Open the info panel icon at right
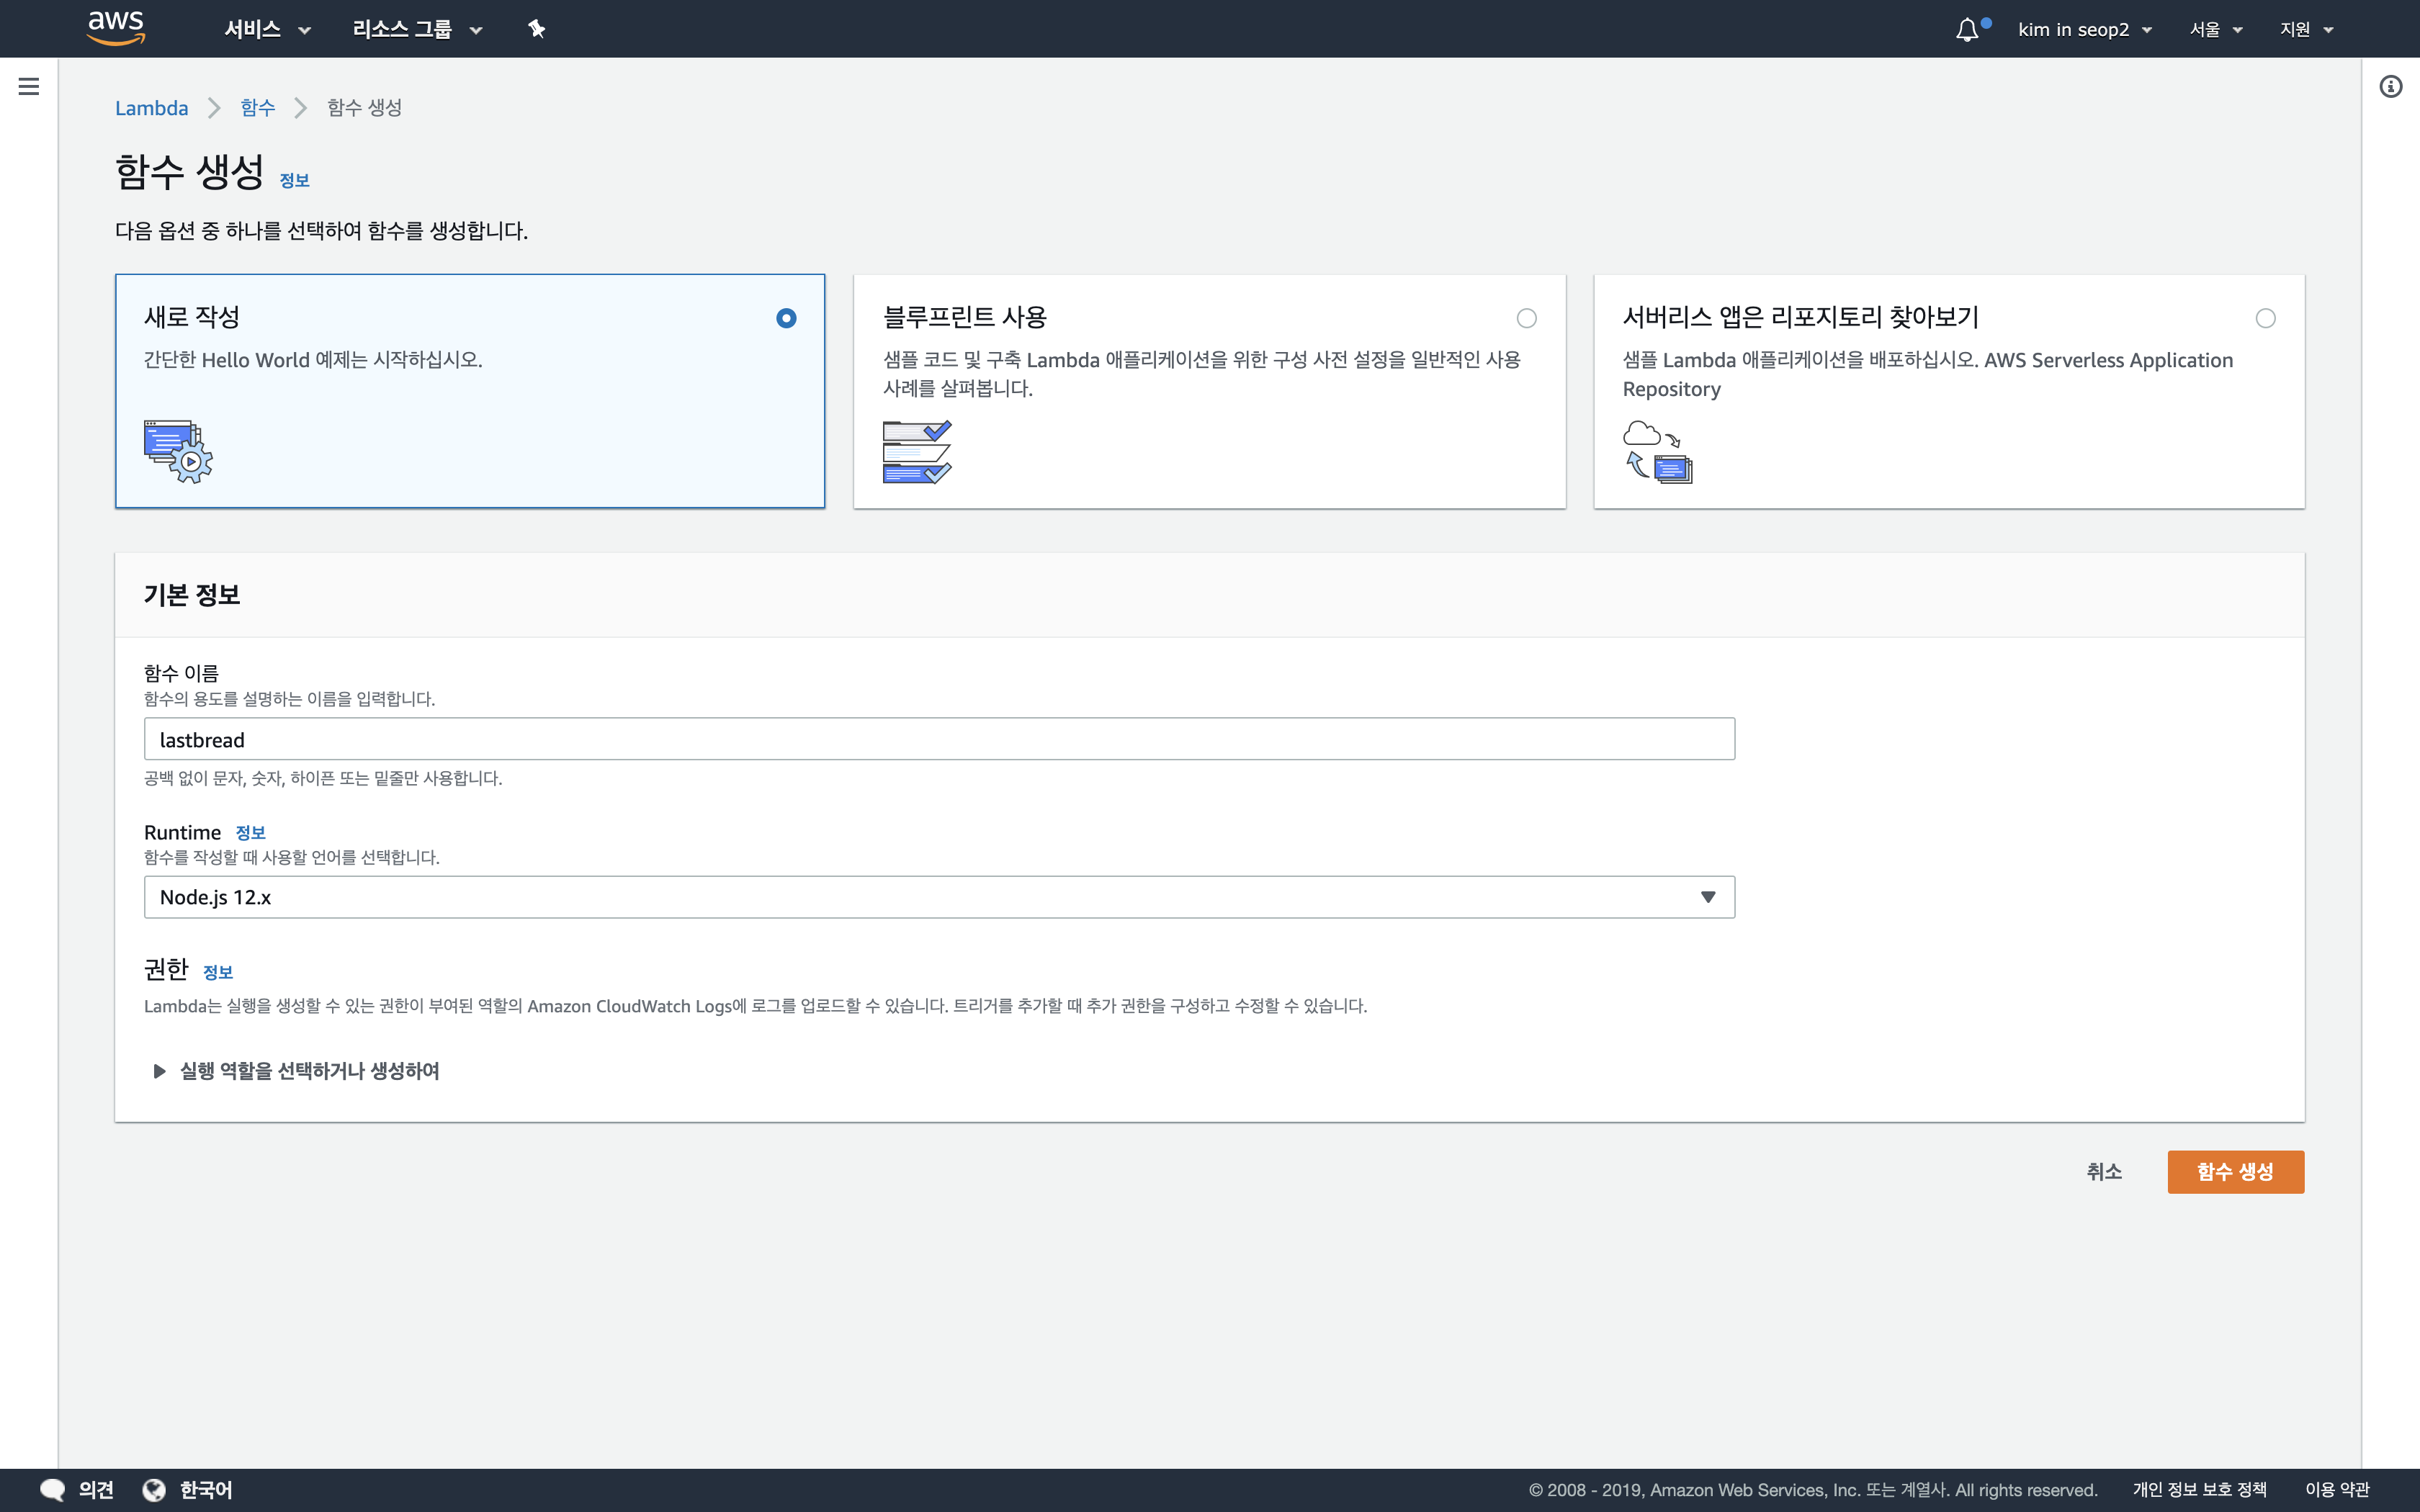The image size is (2420, 1512). 2390,86
